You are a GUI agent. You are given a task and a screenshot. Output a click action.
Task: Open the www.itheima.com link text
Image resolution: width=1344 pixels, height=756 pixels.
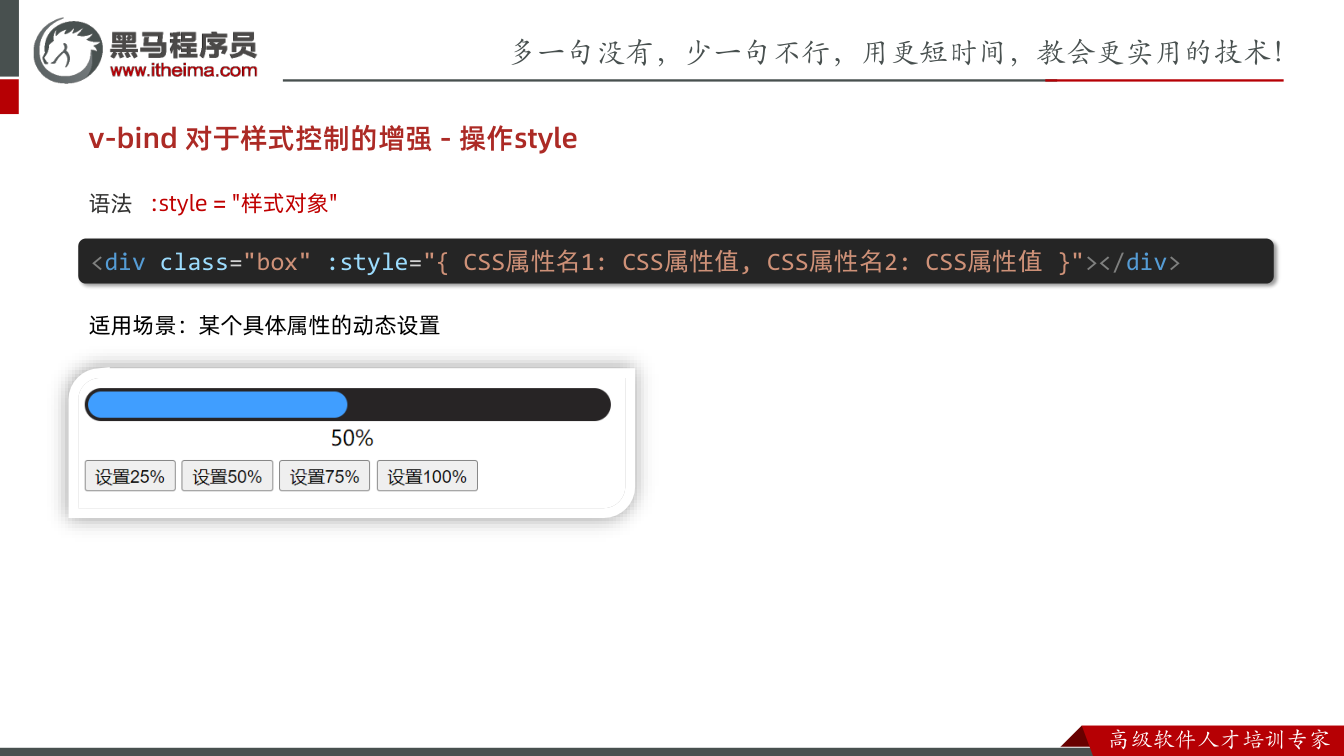(184, 70)
